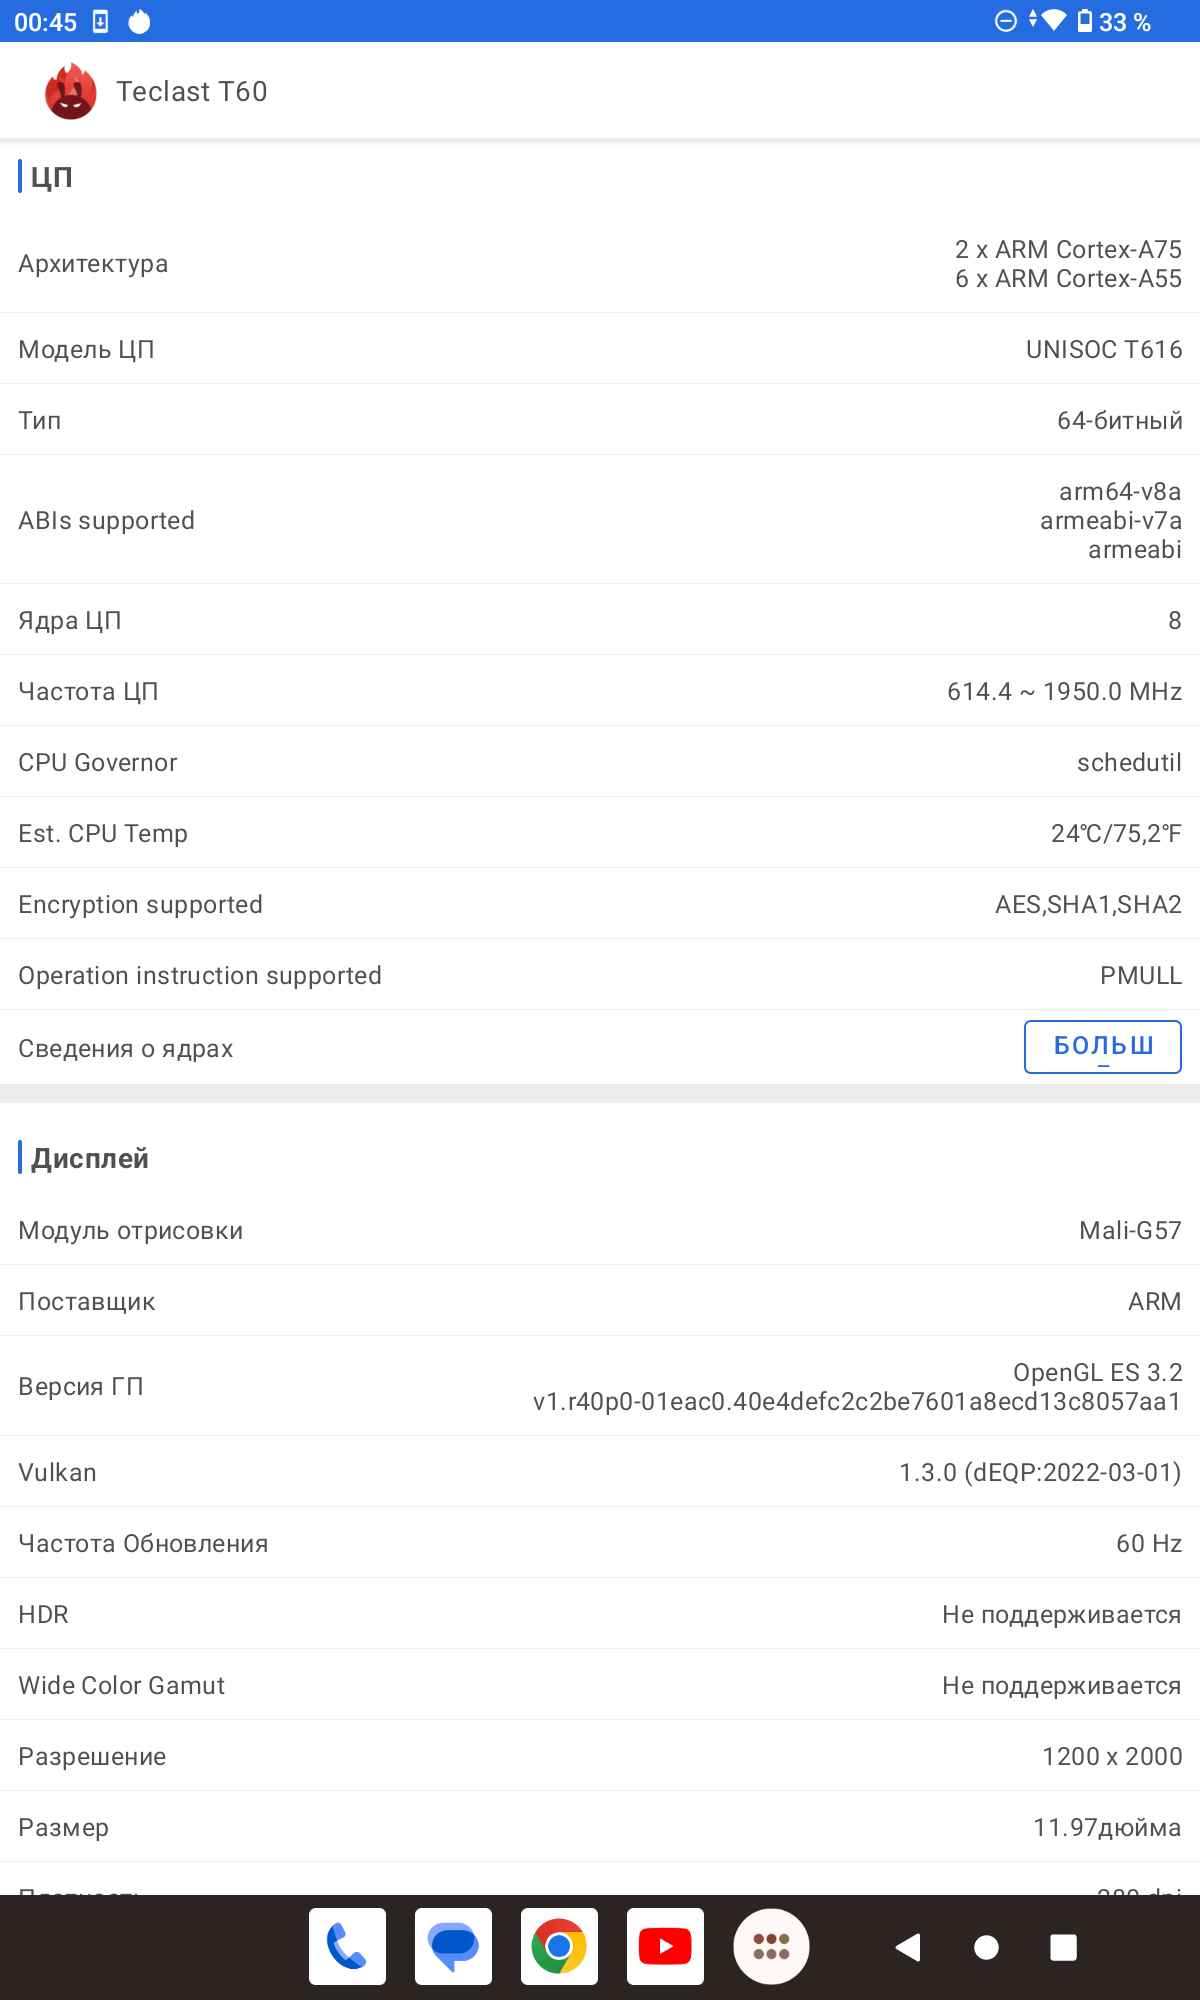Tap the Разрешение 1200 x 2000 row
Screen dimensions: 1200x2000
pyautogui.click(x=600, y=1756)
